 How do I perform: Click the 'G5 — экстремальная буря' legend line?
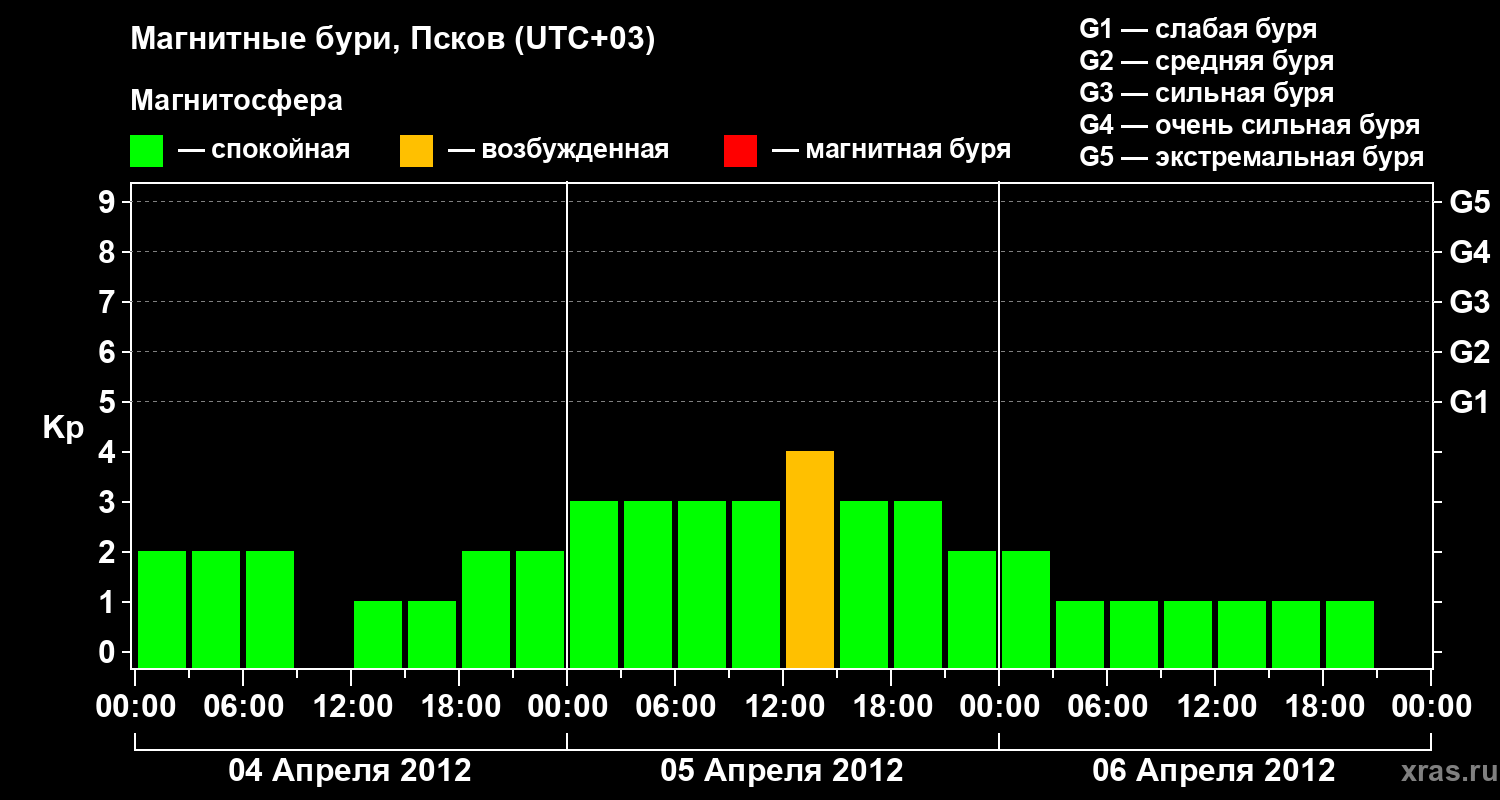tap(1252, 157)
